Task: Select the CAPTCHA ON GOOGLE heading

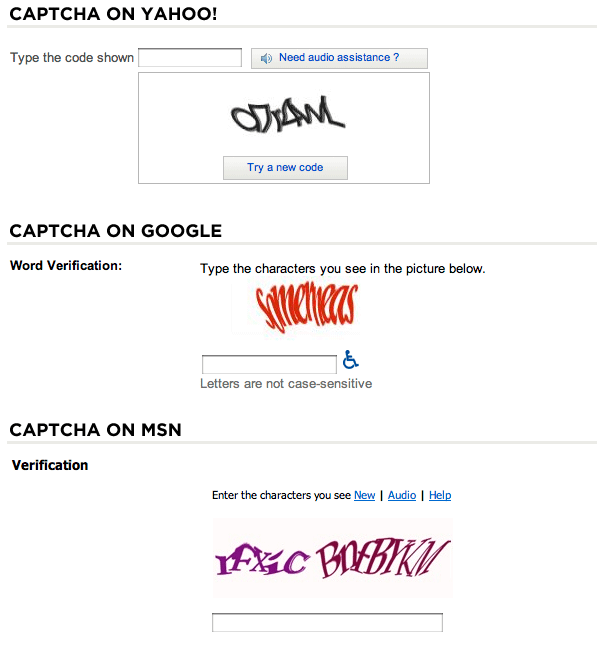Action: (x=116, y=231)
